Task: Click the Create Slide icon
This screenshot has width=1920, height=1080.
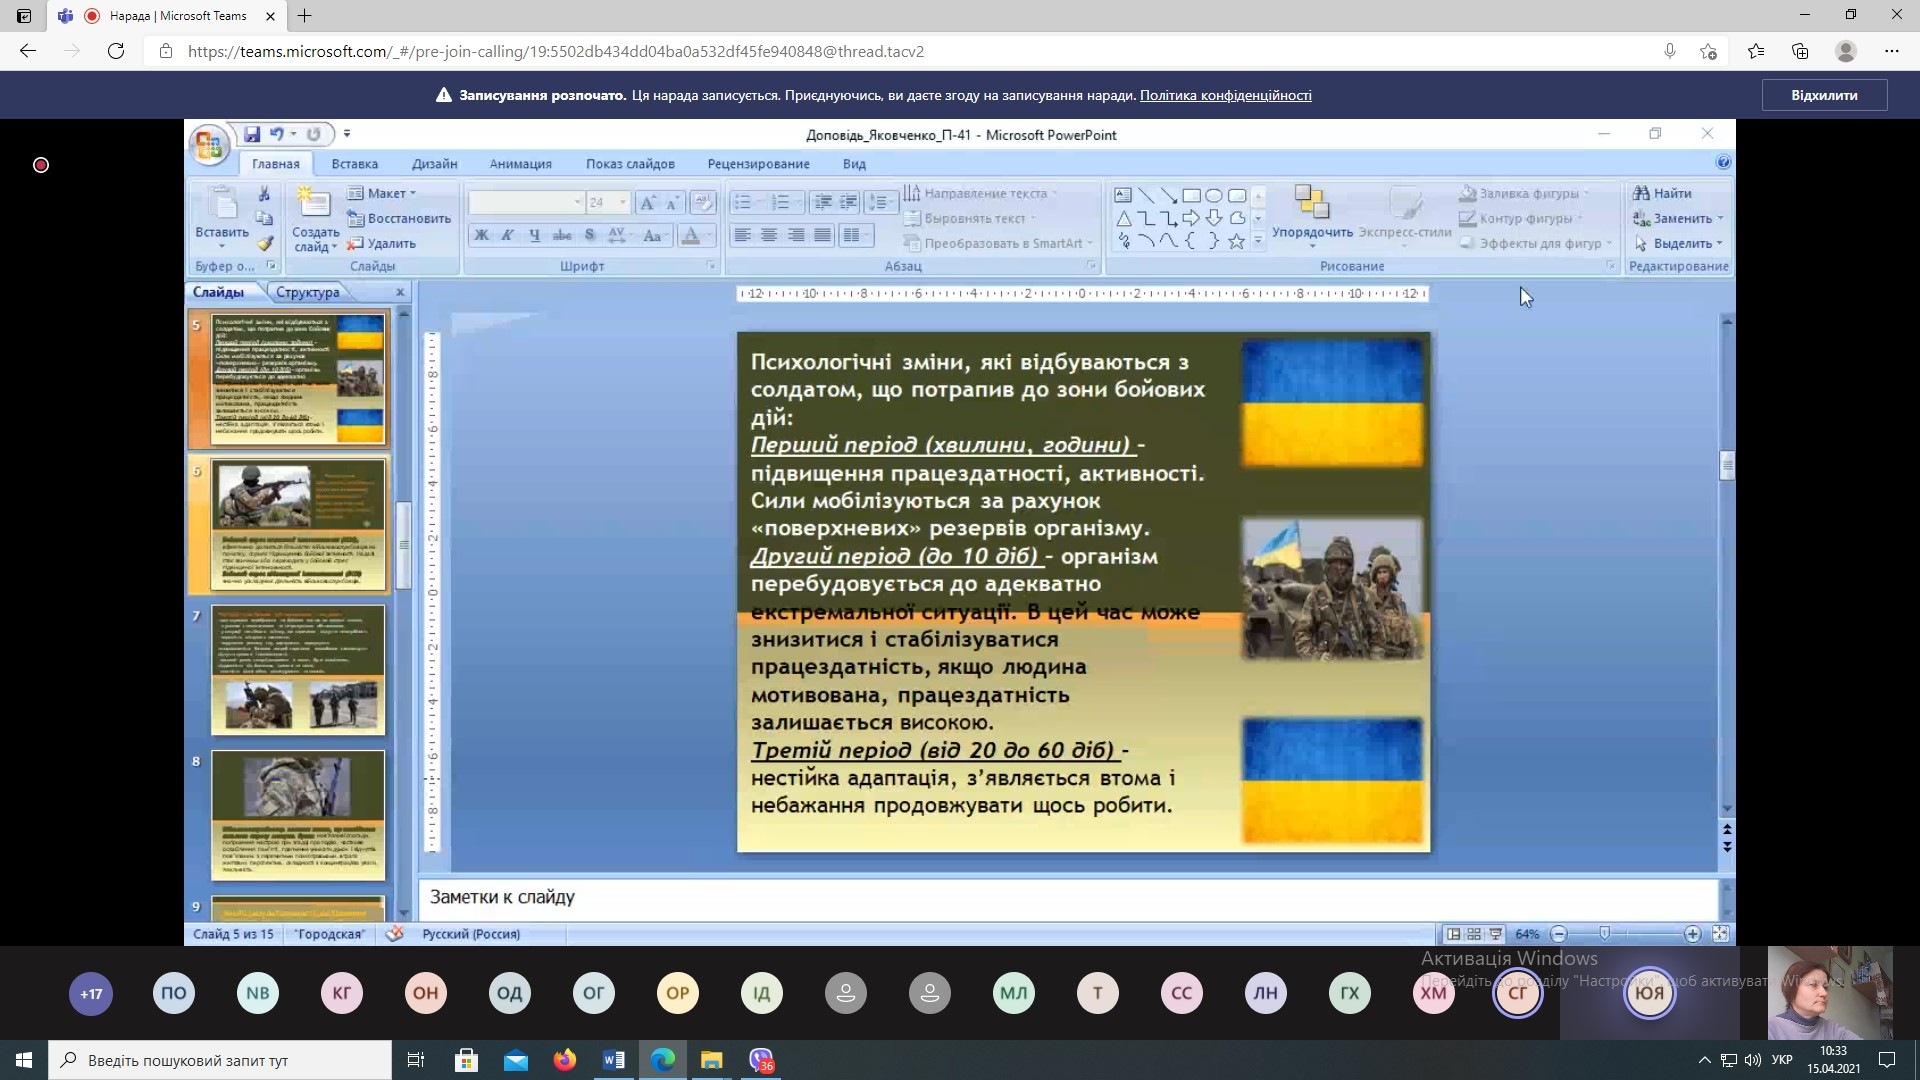Action: tap(314, 203)
